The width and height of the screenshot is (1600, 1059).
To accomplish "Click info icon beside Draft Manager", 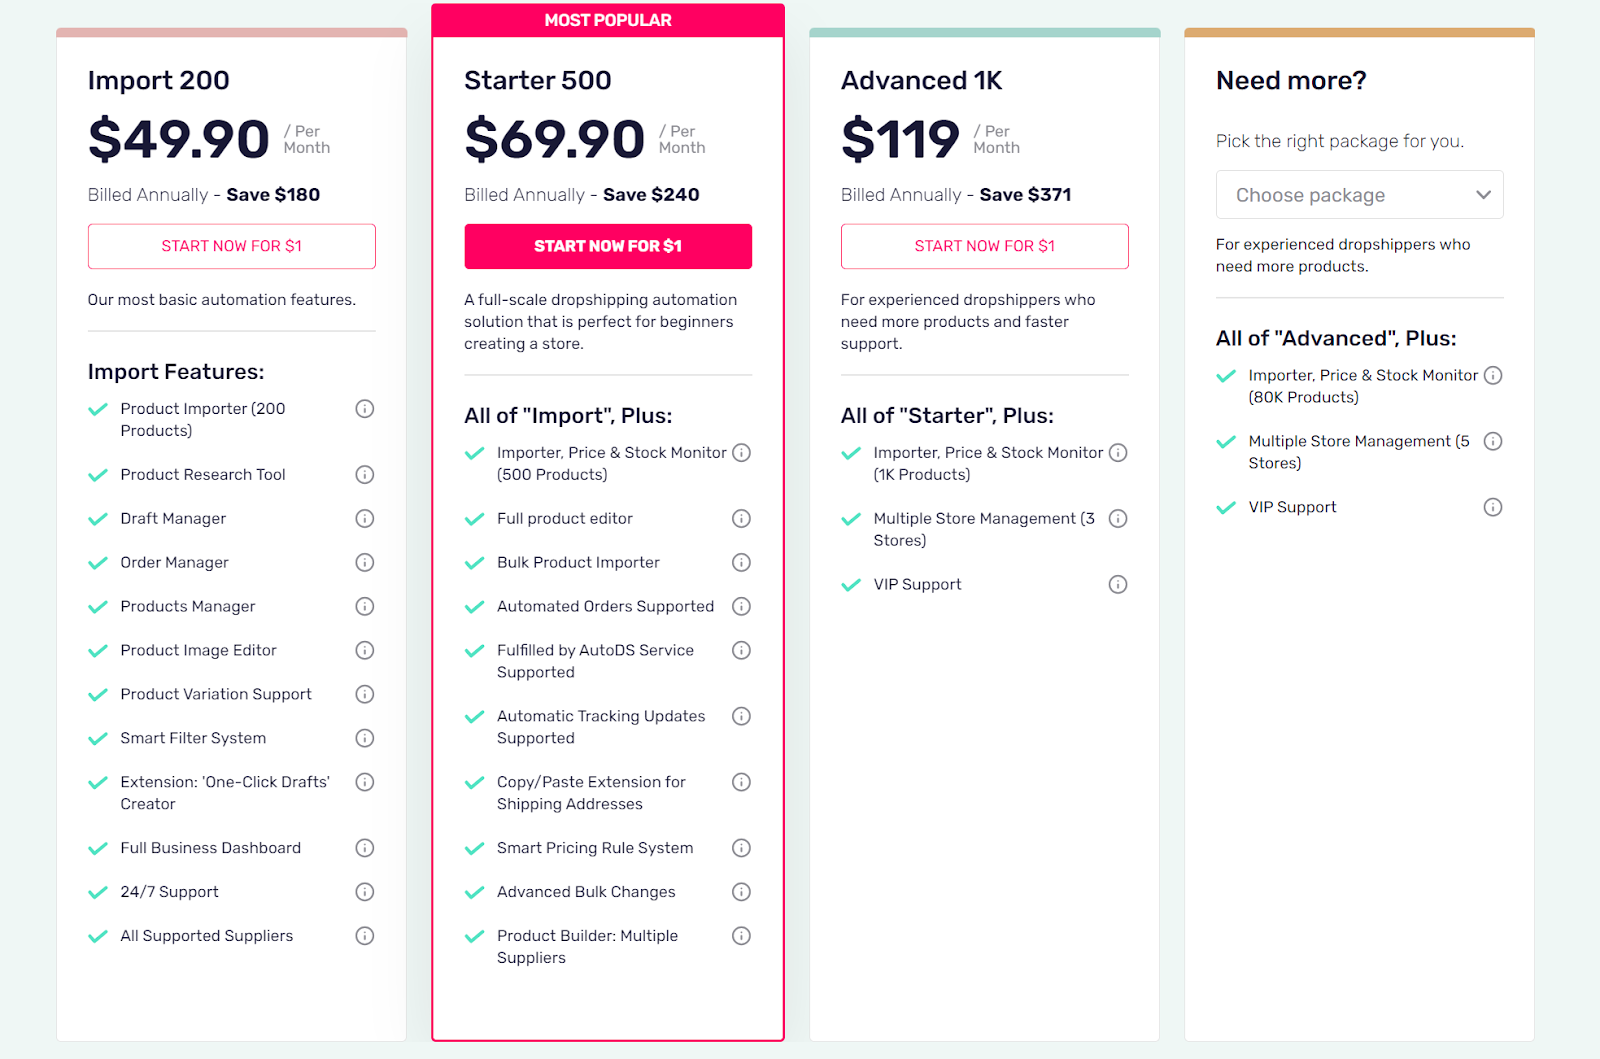I will [x=365, y=519].
